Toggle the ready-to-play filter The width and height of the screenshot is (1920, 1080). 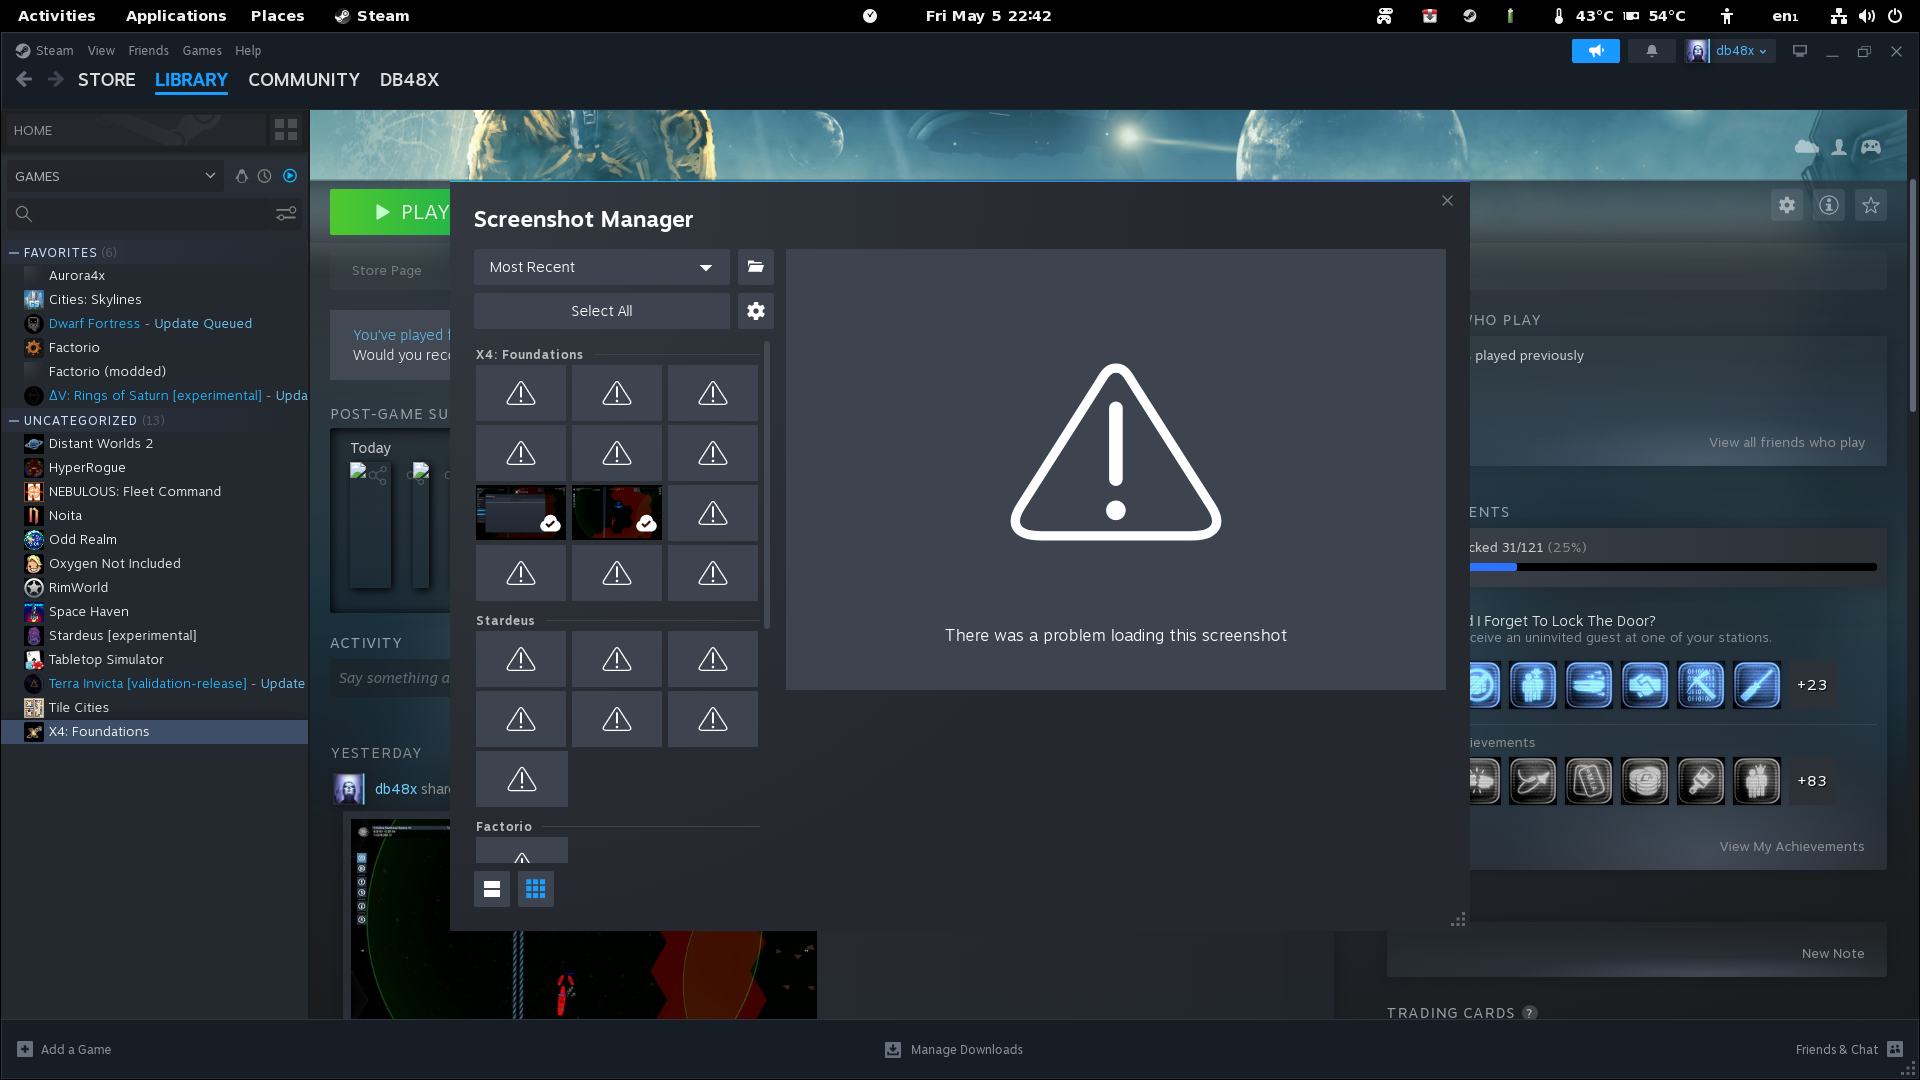[x=290, y=176]
